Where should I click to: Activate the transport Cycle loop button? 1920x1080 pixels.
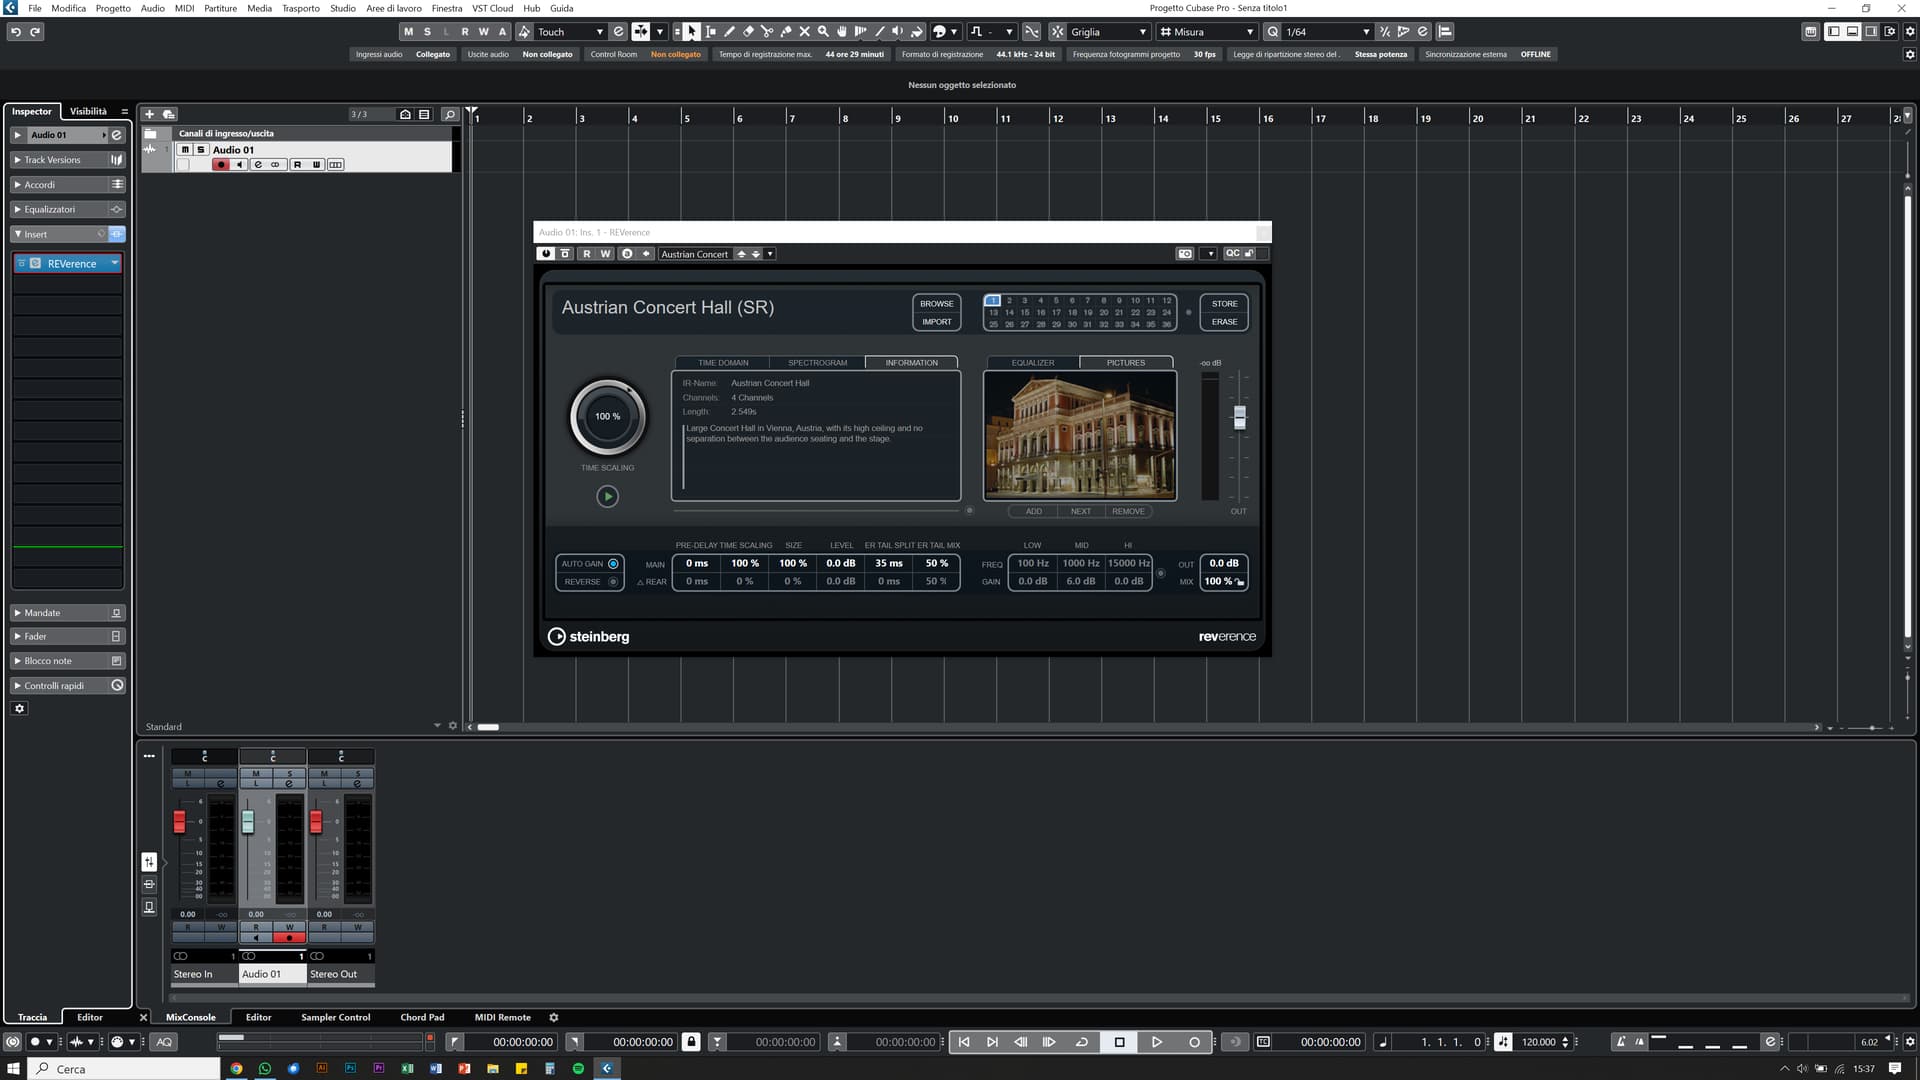pos(1081,1042)
